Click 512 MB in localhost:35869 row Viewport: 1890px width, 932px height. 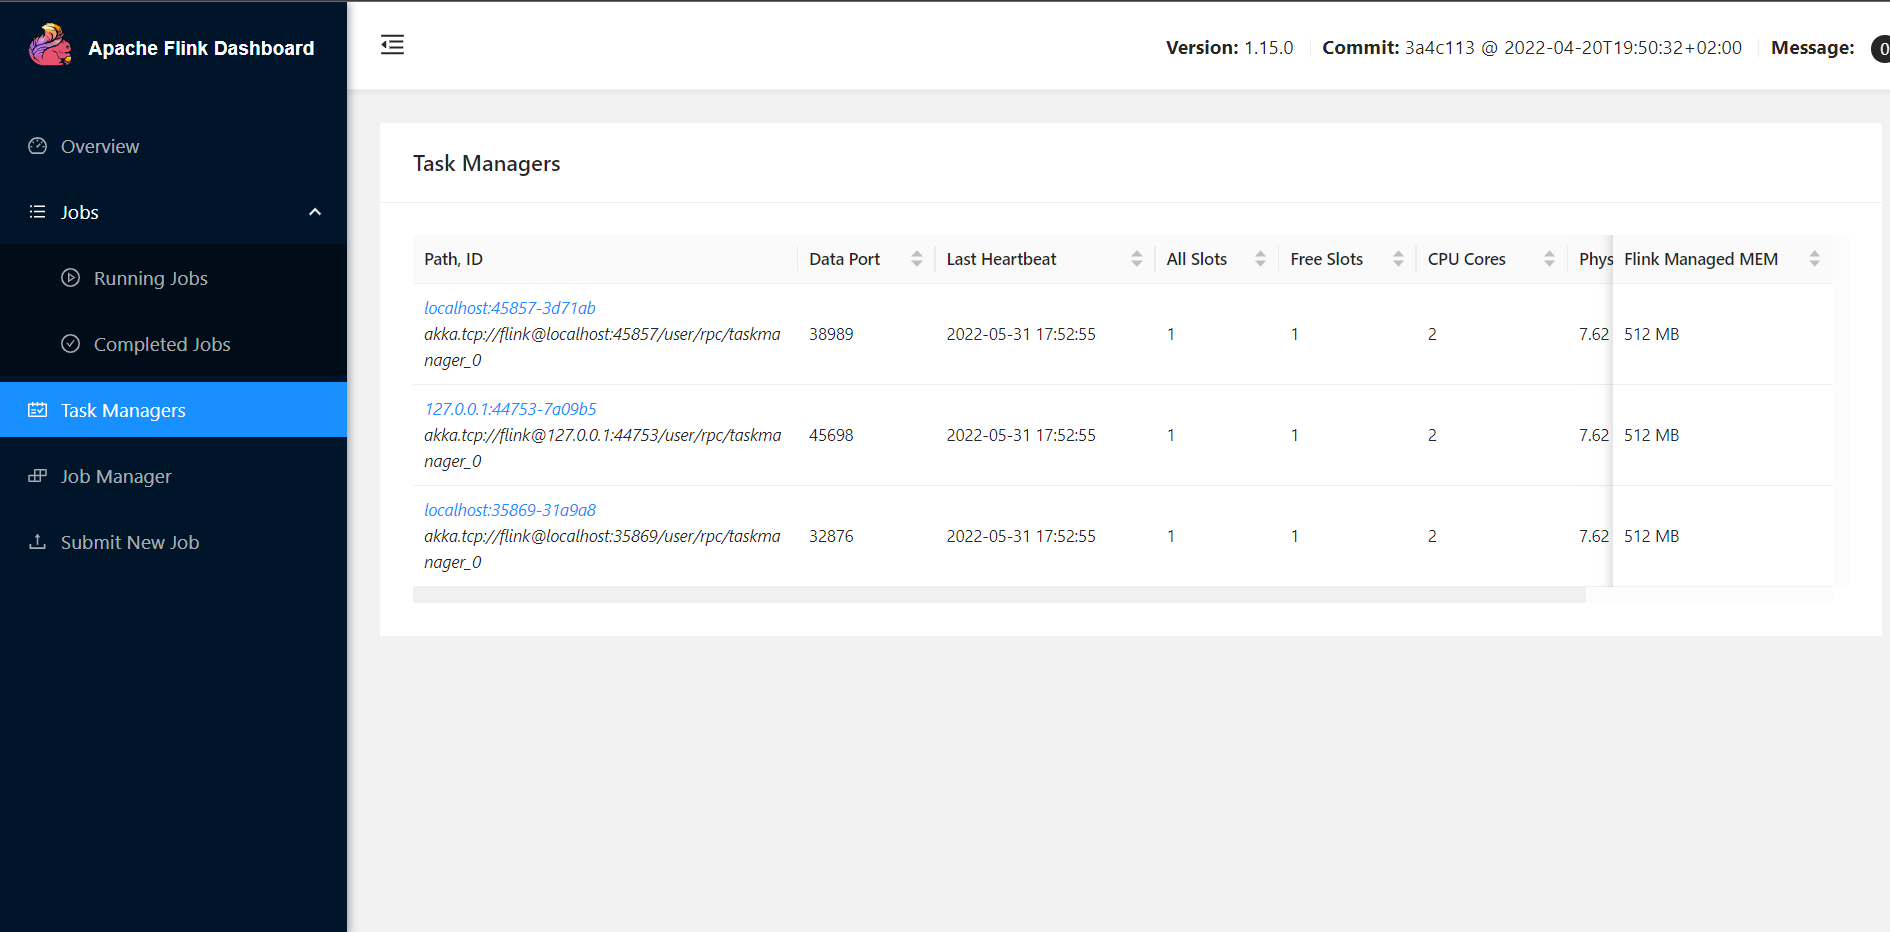pyautogui.click(x=1651, y=536)
